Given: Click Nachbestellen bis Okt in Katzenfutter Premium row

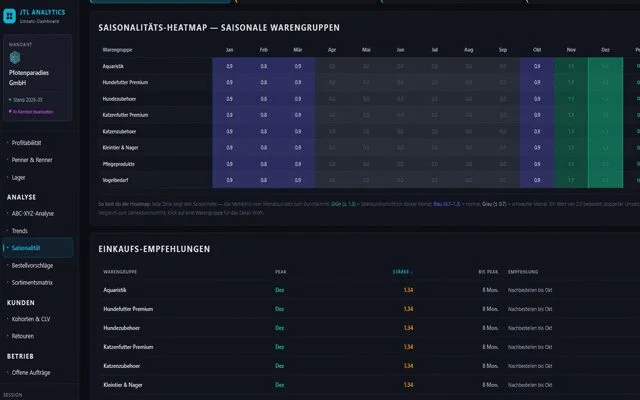Looking at the screenshot, I should pos(530,347).
